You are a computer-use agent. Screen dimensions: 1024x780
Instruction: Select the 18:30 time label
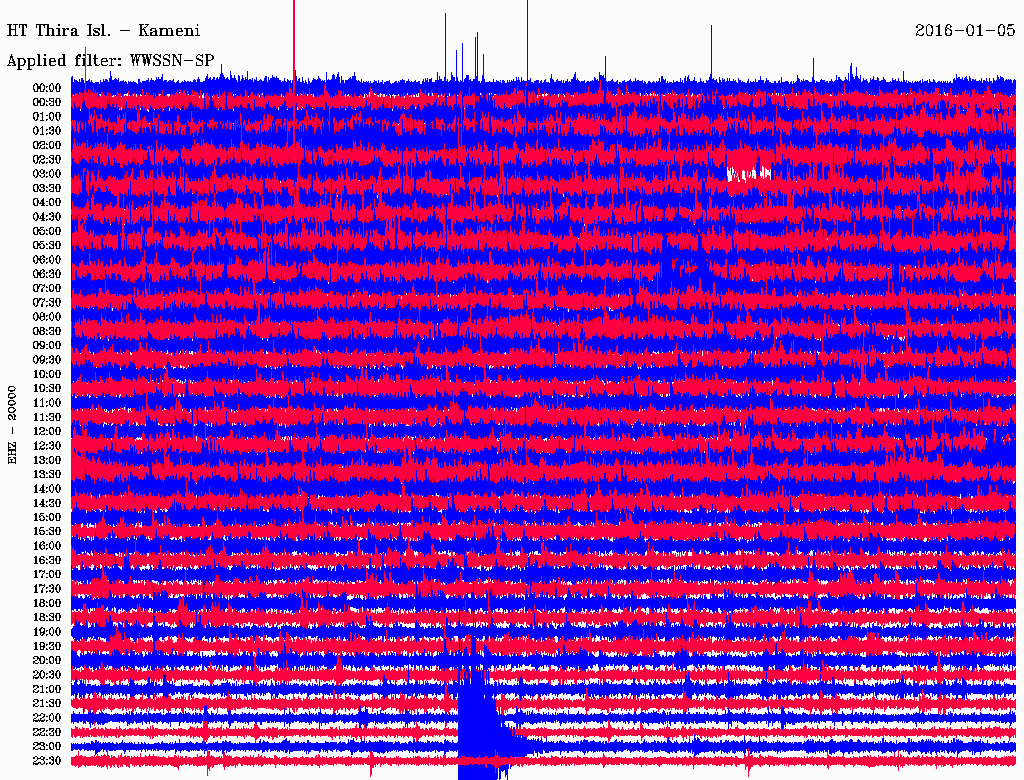tap(47, 617)
